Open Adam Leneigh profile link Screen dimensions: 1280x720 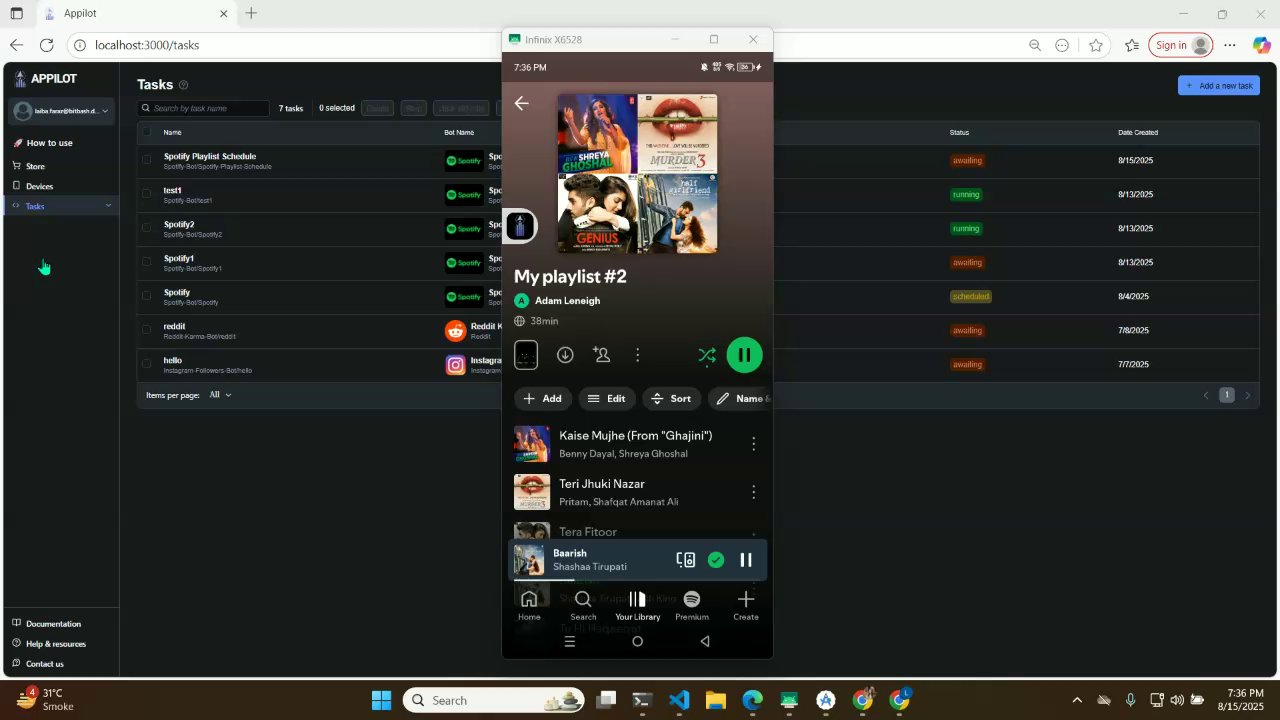567,300
